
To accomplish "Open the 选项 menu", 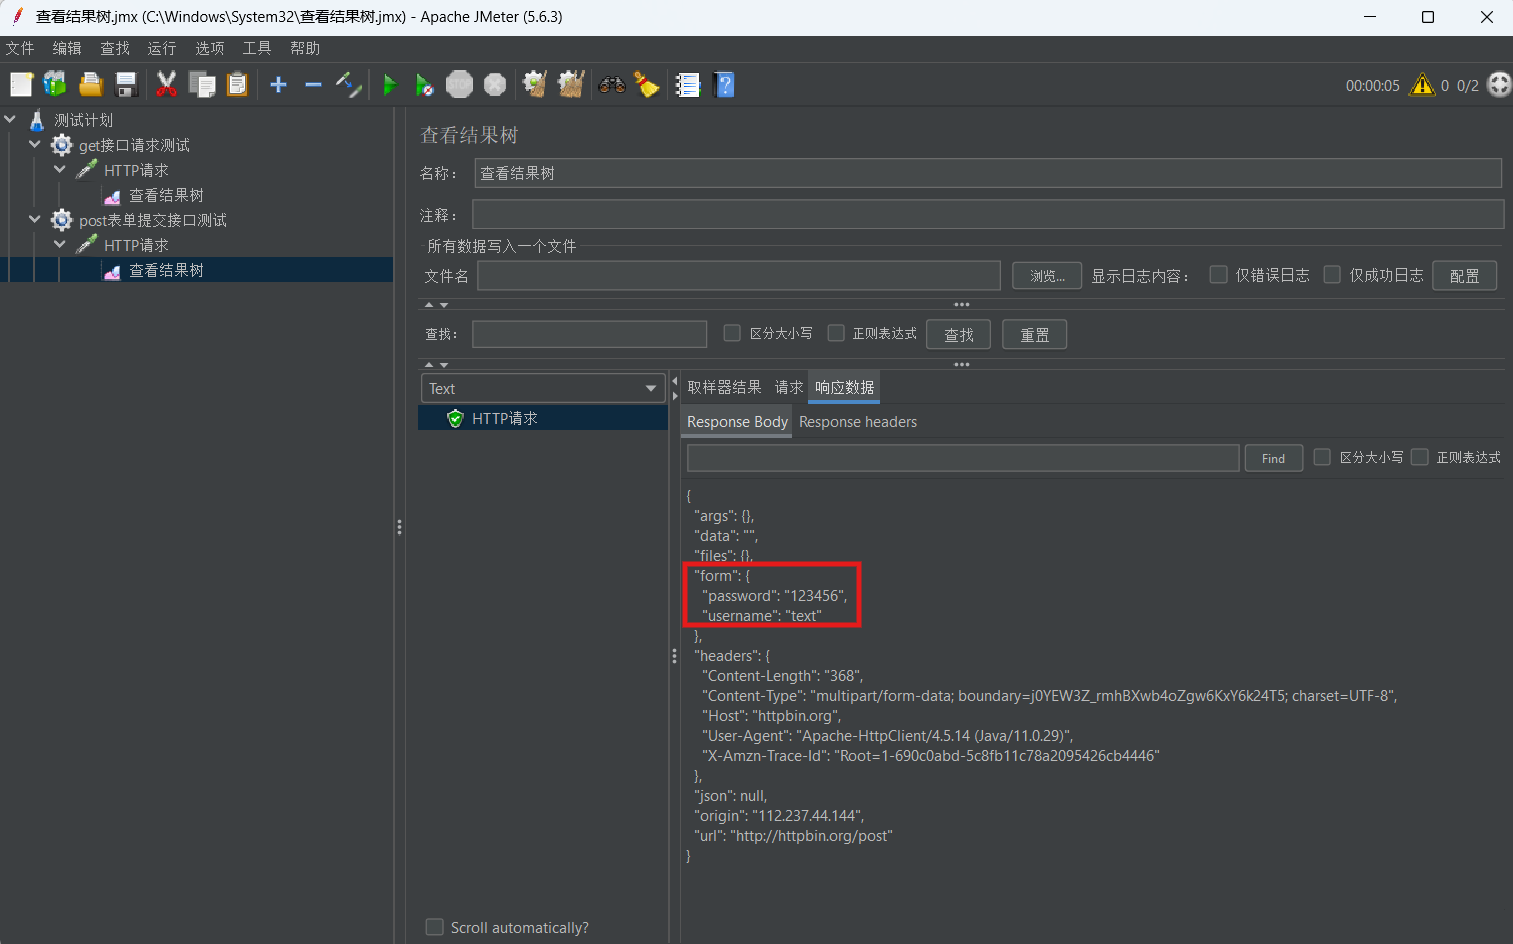I will [x=210, y=48].
